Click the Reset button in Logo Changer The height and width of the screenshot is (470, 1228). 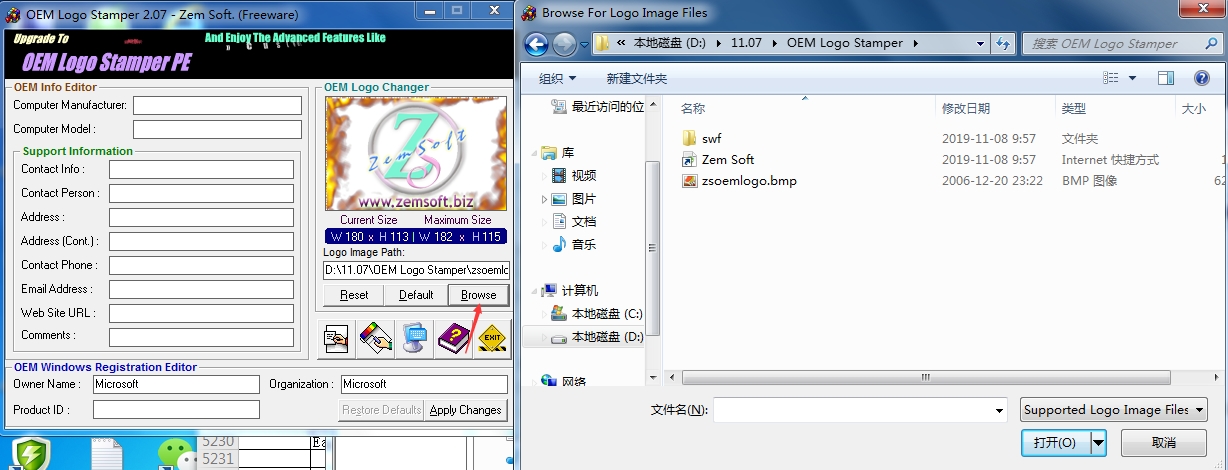354,295
